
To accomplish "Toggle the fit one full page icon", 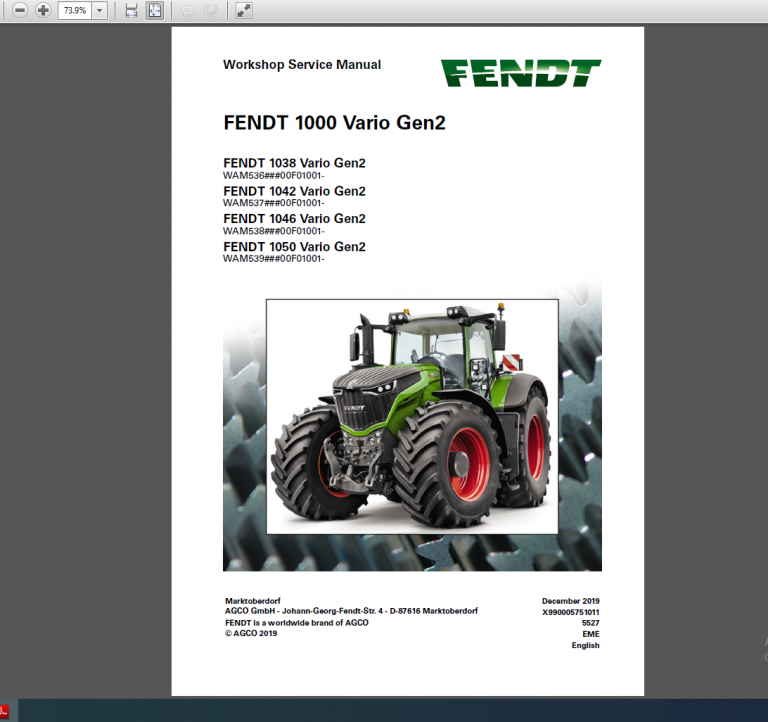I will click(x=155, y=10).
